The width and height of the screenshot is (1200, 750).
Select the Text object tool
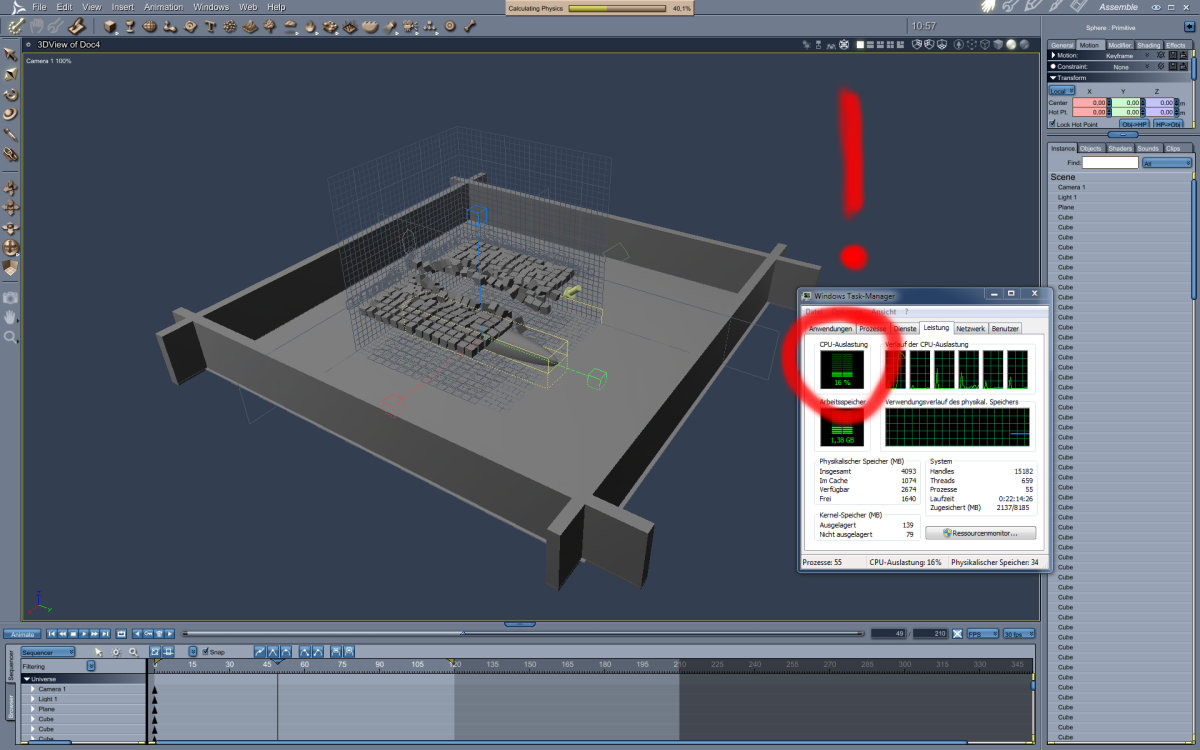pos(210,25)
